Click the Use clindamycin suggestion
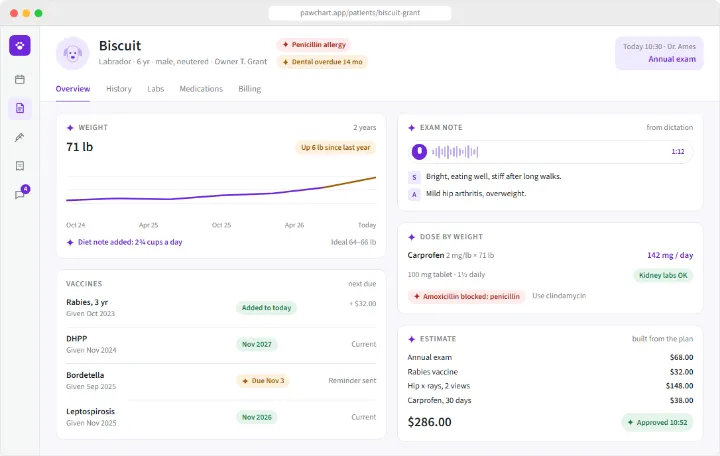Image resolution: width=720 pixels, height=456 pixels. click(559, 296)
